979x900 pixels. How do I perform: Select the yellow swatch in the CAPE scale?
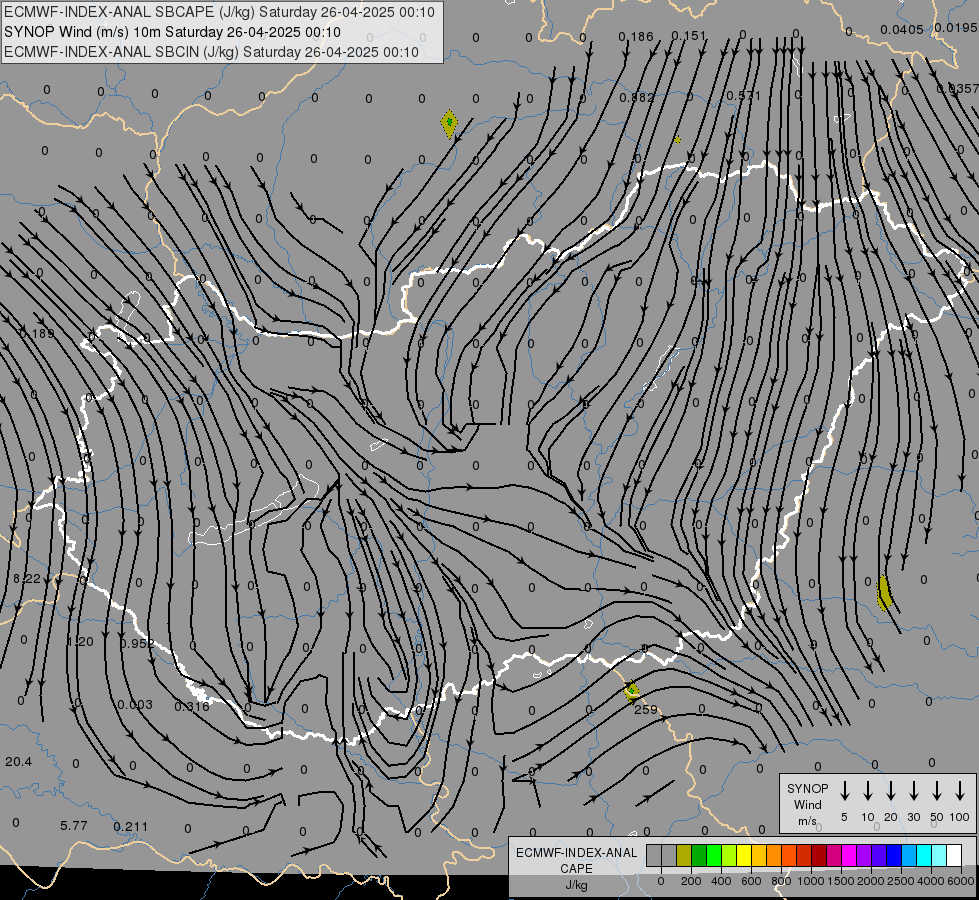[x=744, y=856]
